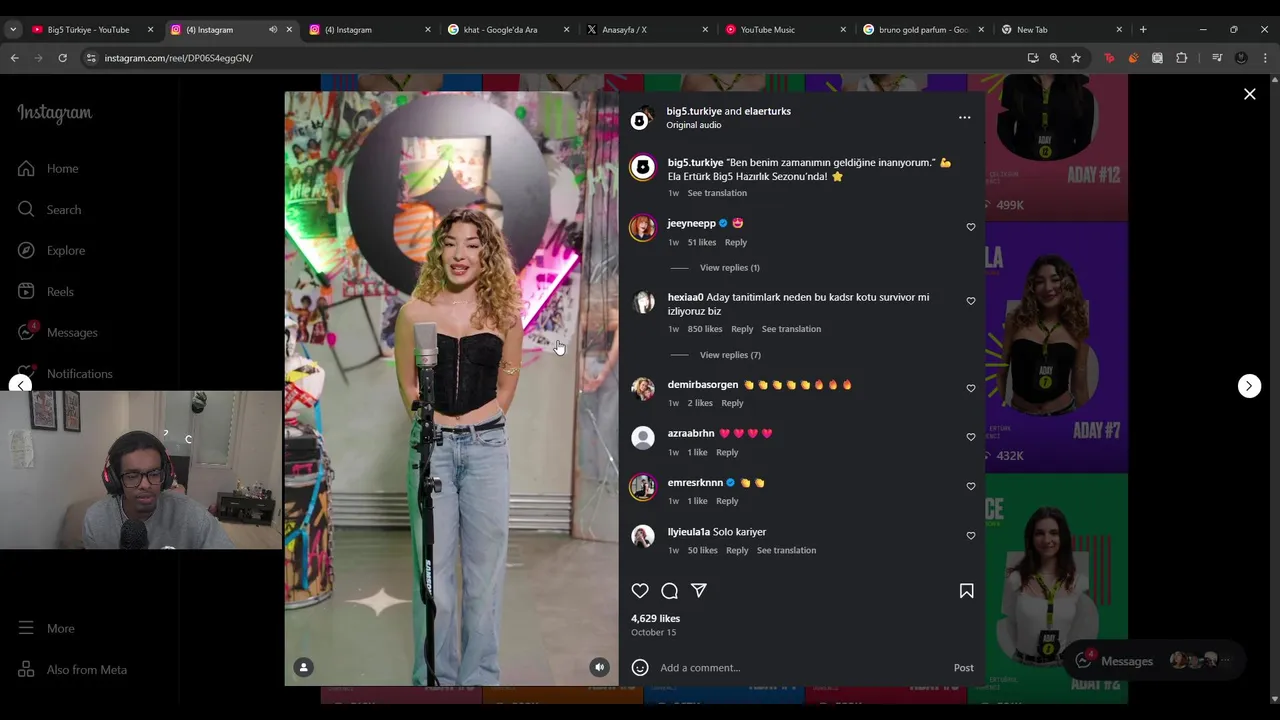Open emoji picker in the comment box
This screenshot has height=720, width=1280.
pyautogui.click(x=640, y=667)
